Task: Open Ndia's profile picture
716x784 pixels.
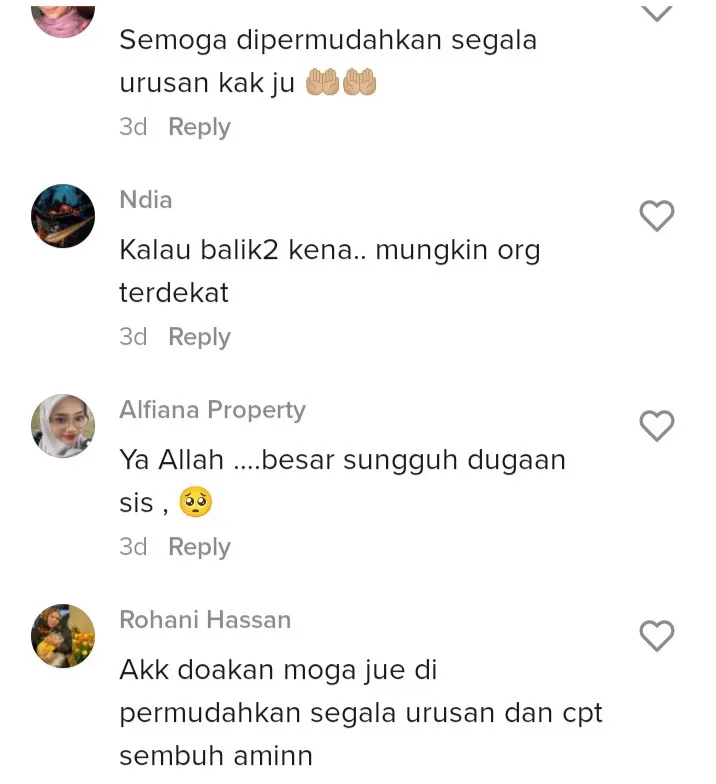Action: pyautogui.click(x=63, y=216)
